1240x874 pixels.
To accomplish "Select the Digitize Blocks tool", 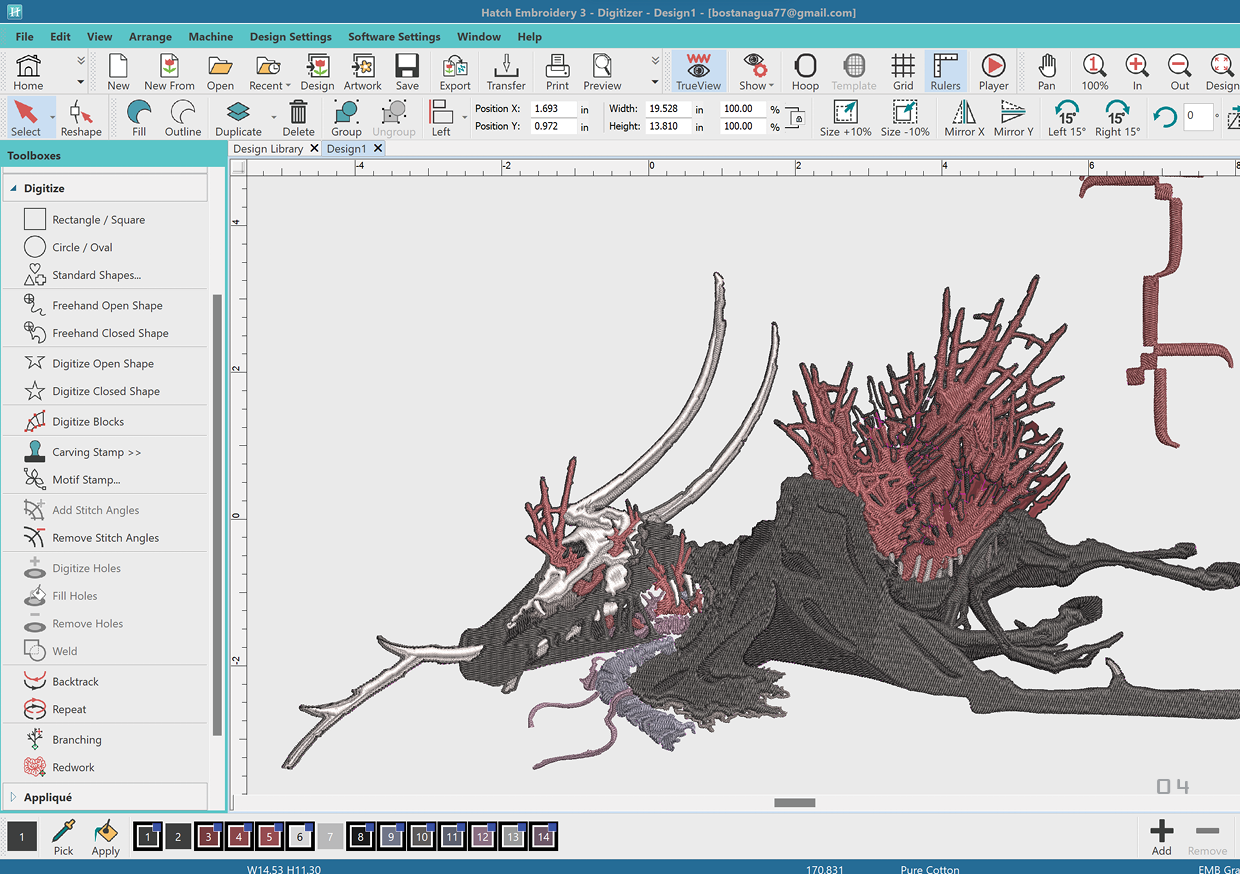I will (x=88, y=422).
